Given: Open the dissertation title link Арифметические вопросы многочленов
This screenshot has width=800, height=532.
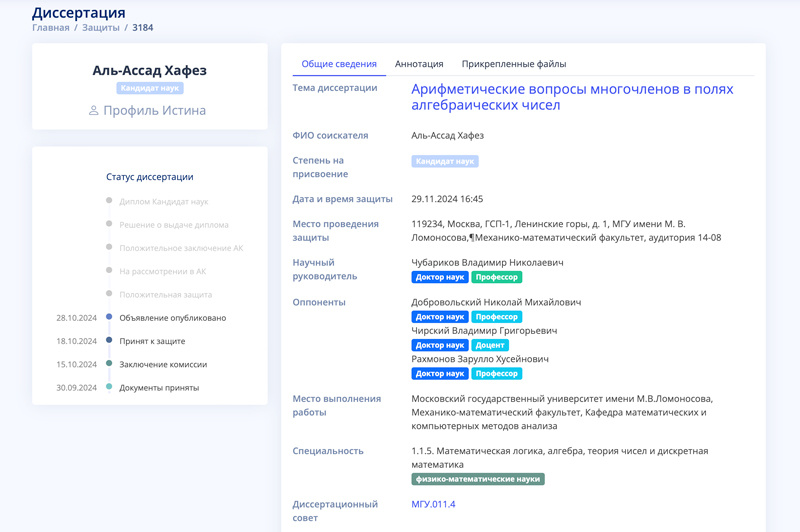Looking at the screenshot, I should 572,97.
